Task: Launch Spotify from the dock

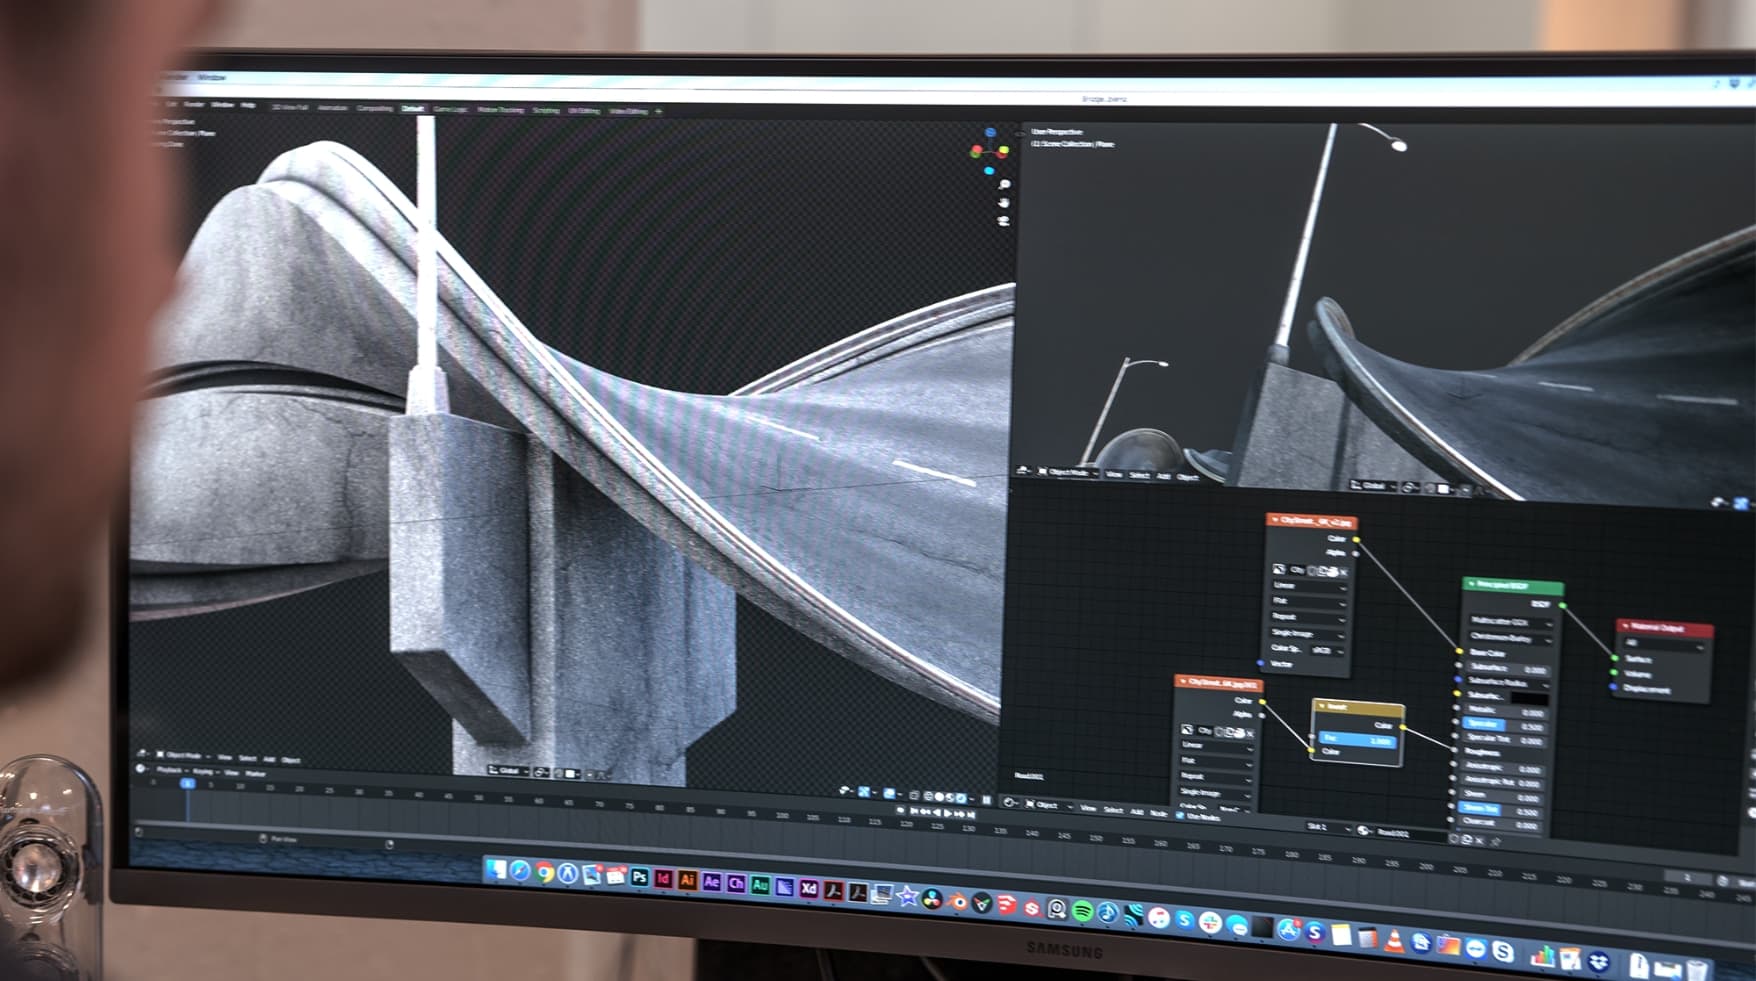Action: point(1082,910)
